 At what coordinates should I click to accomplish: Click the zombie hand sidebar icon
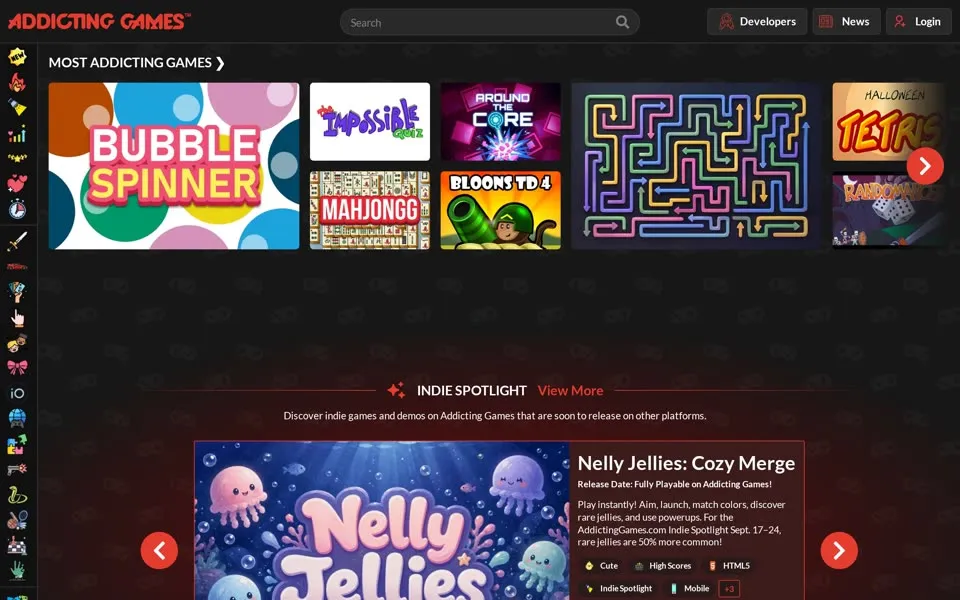[x=17, y=571]
